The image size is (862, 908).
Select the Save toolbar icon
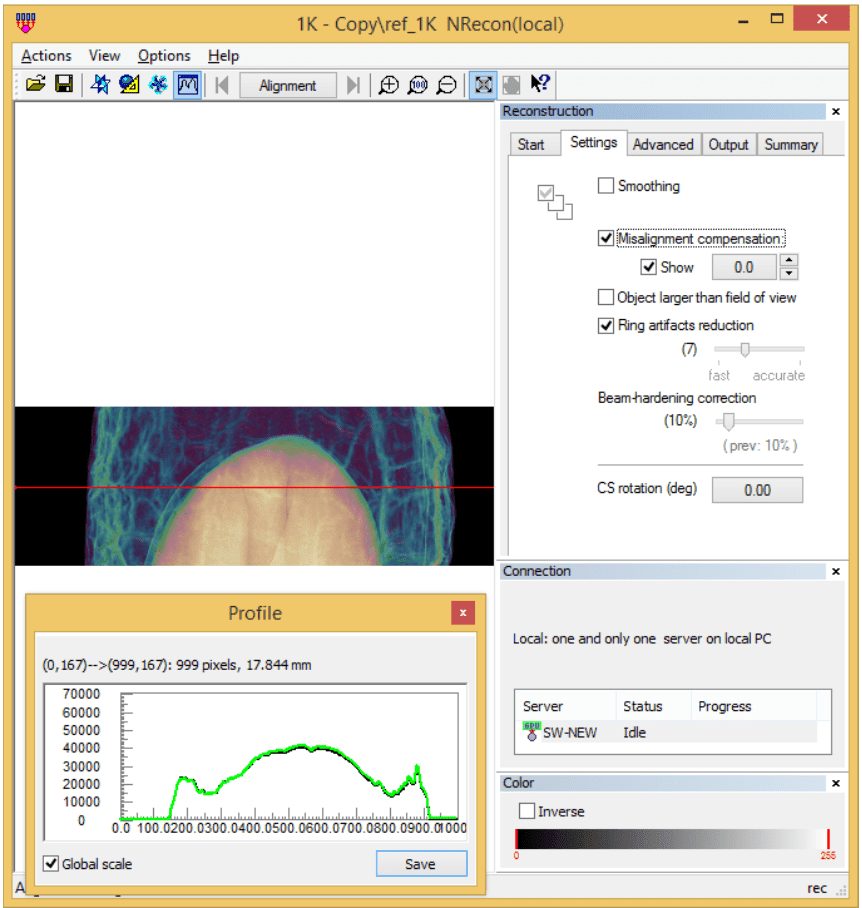(x=63, y=85)
